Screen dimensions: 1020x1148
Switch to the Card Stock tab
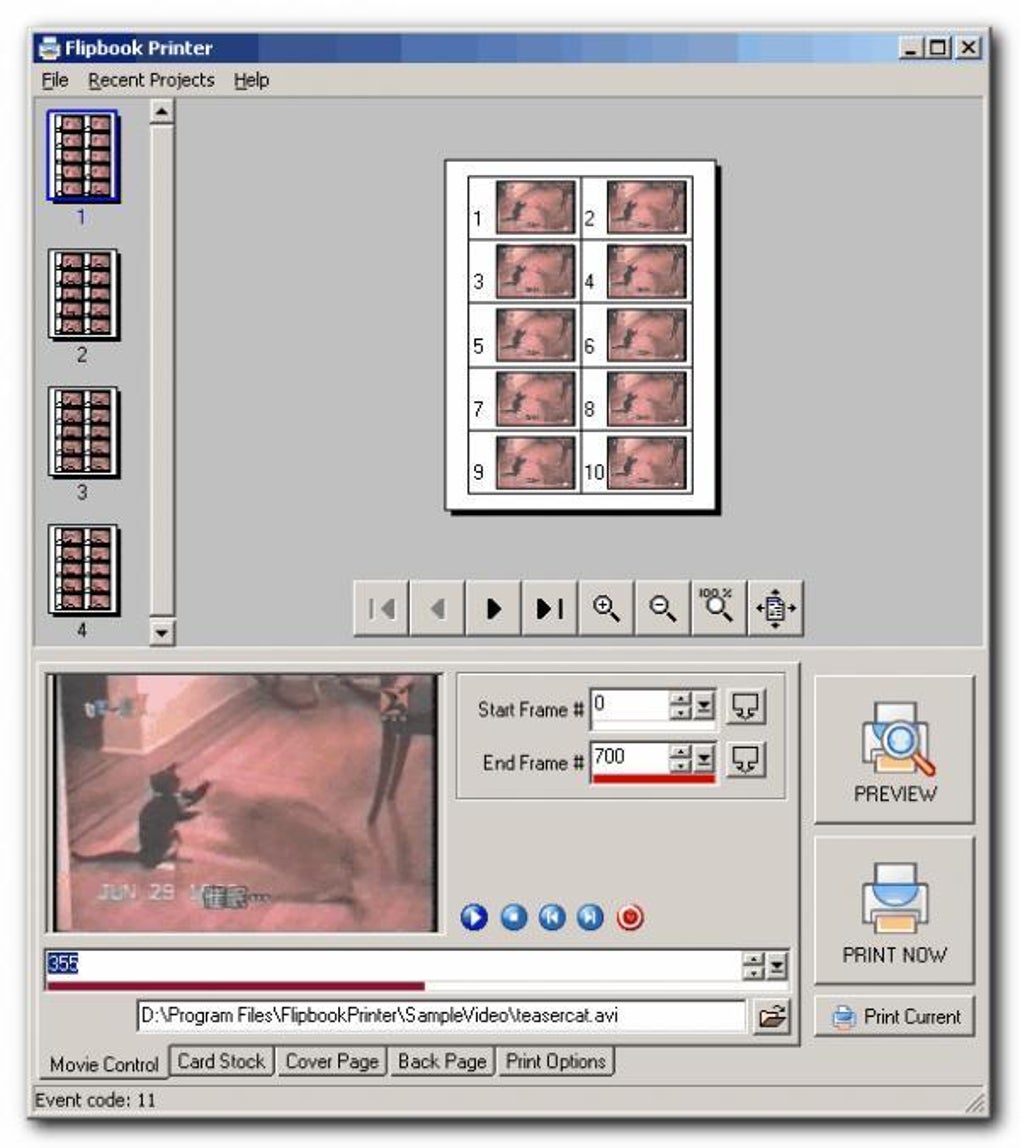coord(221,1061)
